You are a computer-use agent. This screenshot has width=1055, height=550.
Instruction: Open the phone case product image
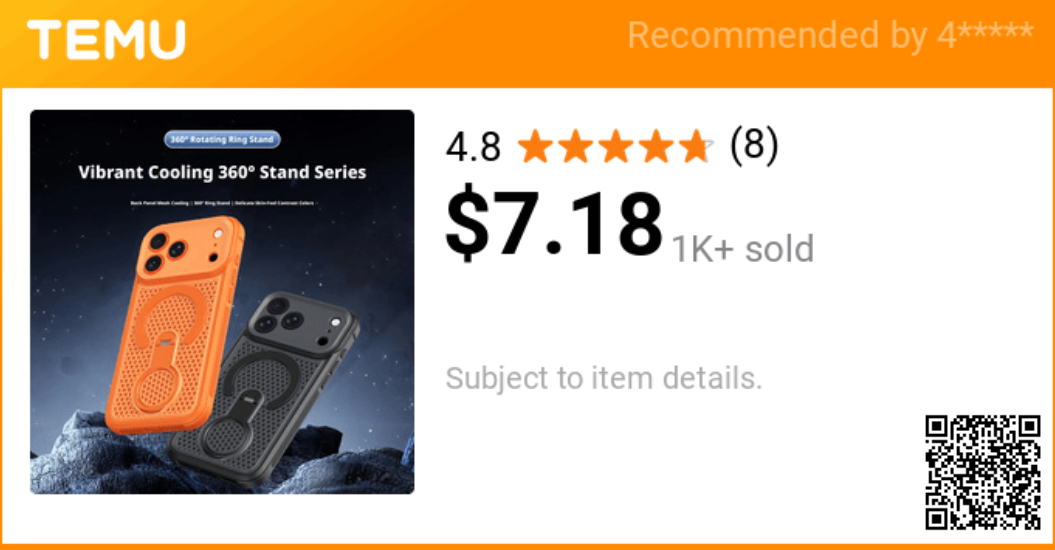[222, 302]
